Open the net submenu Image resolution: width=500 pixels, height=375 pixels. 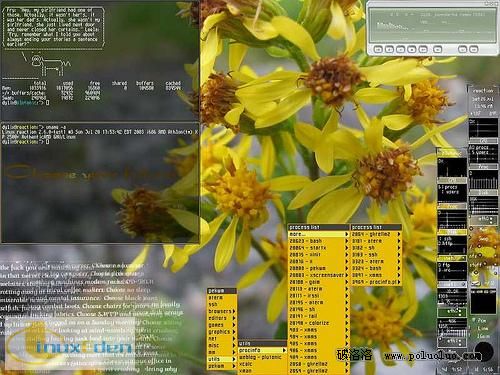(222, 339)
